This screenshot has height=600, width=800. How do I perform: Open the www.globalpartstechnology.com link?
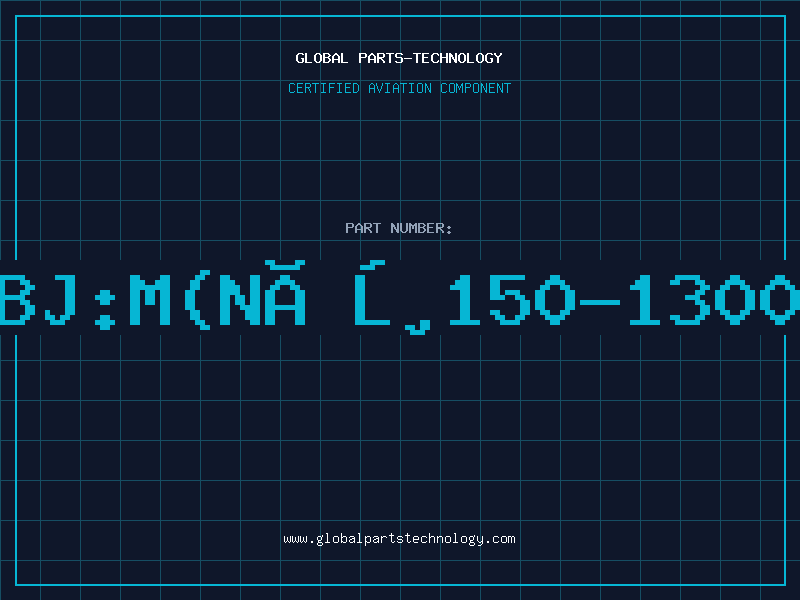click(x=399, y=539)
